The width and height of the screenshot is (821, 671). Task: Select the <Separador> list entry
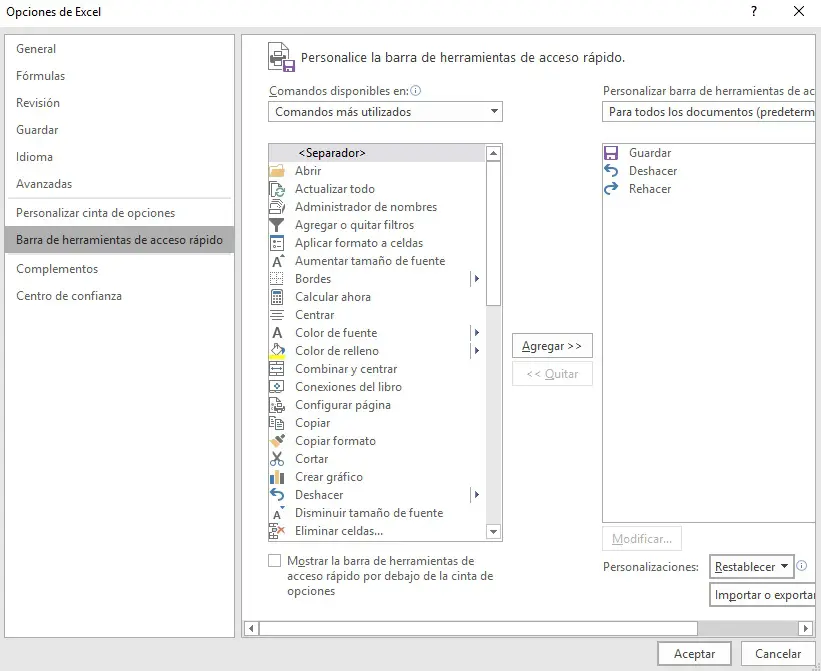pos(377,153)
